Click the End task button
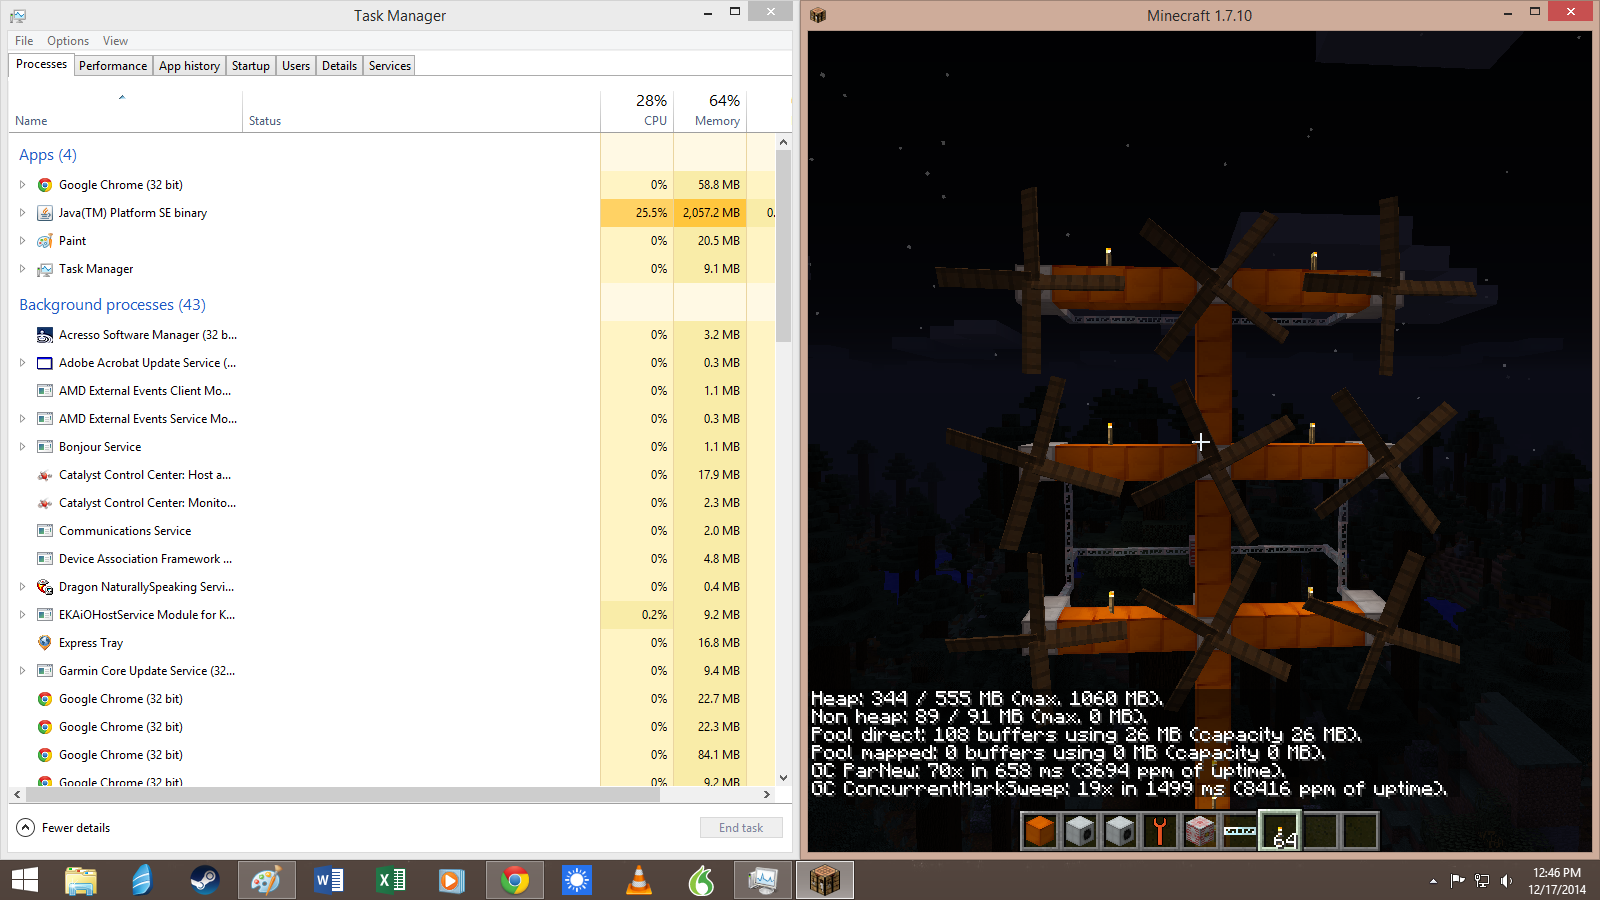Screen dimensions: 1600x900 click(741, 828)
